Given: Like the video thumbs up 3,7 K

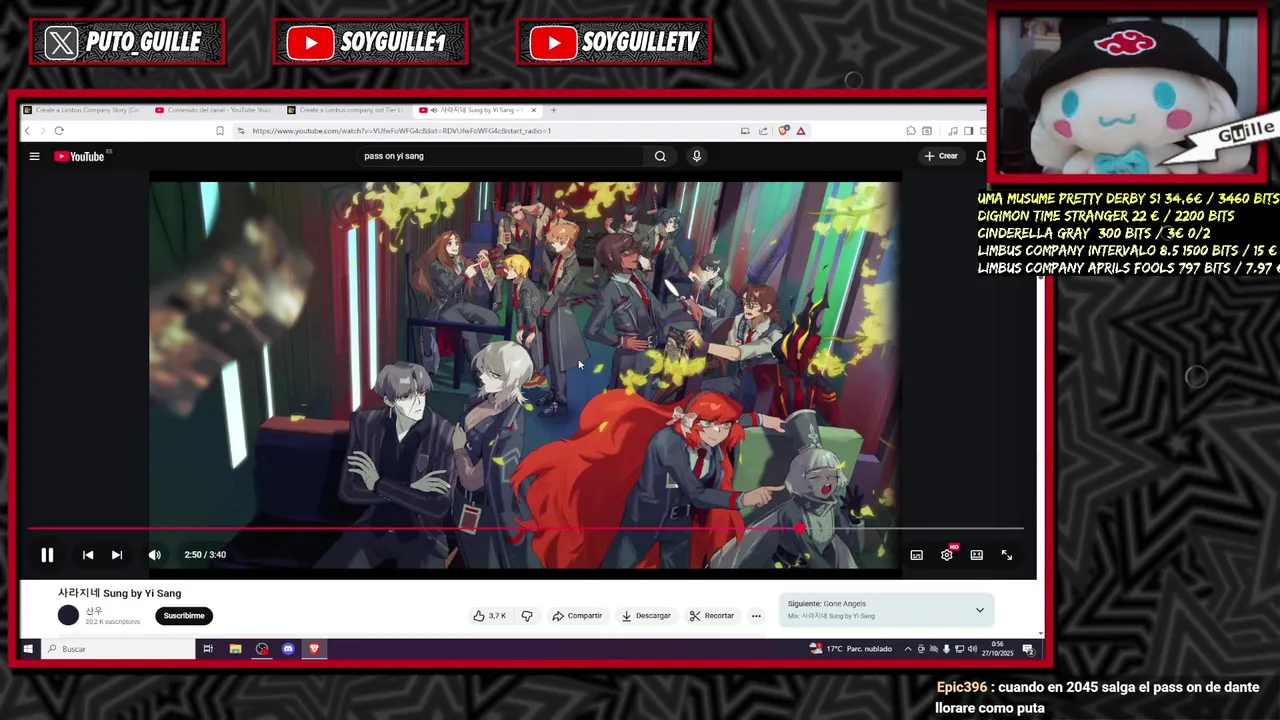Looking at the screenshot, I should pos(490,616).
